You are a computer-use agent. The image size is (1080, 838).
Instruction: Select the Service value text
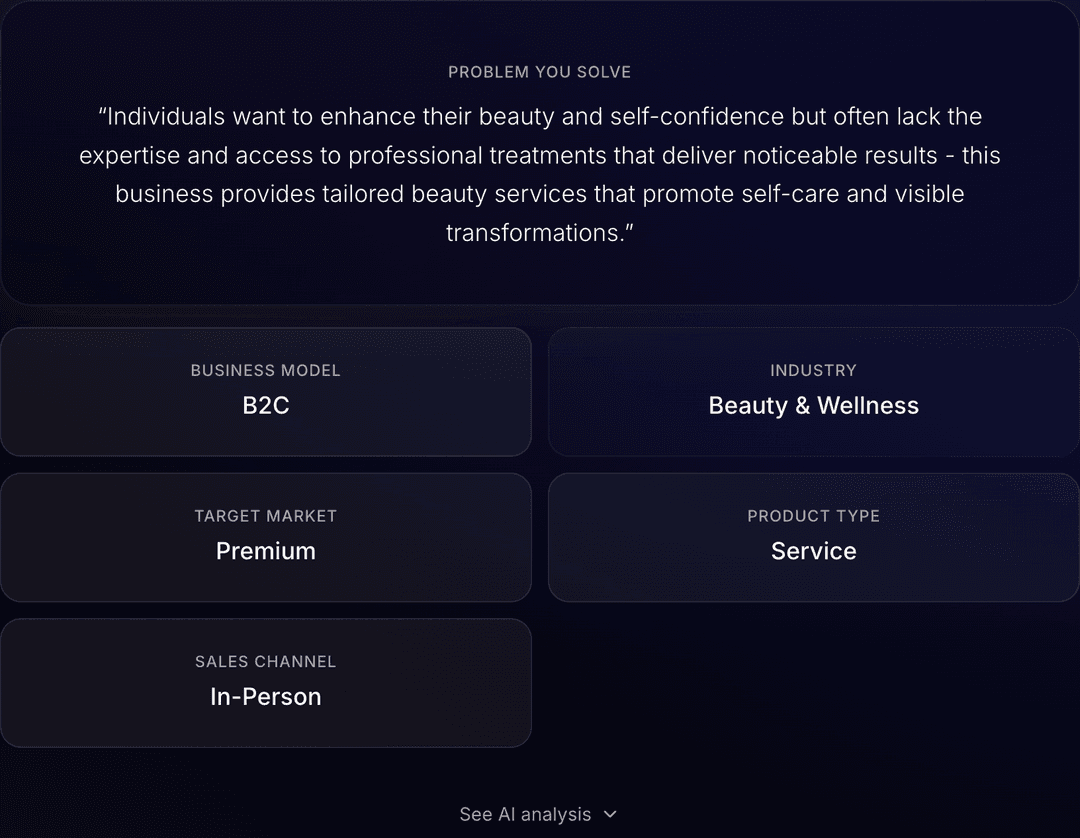click(x=813, y=551)
